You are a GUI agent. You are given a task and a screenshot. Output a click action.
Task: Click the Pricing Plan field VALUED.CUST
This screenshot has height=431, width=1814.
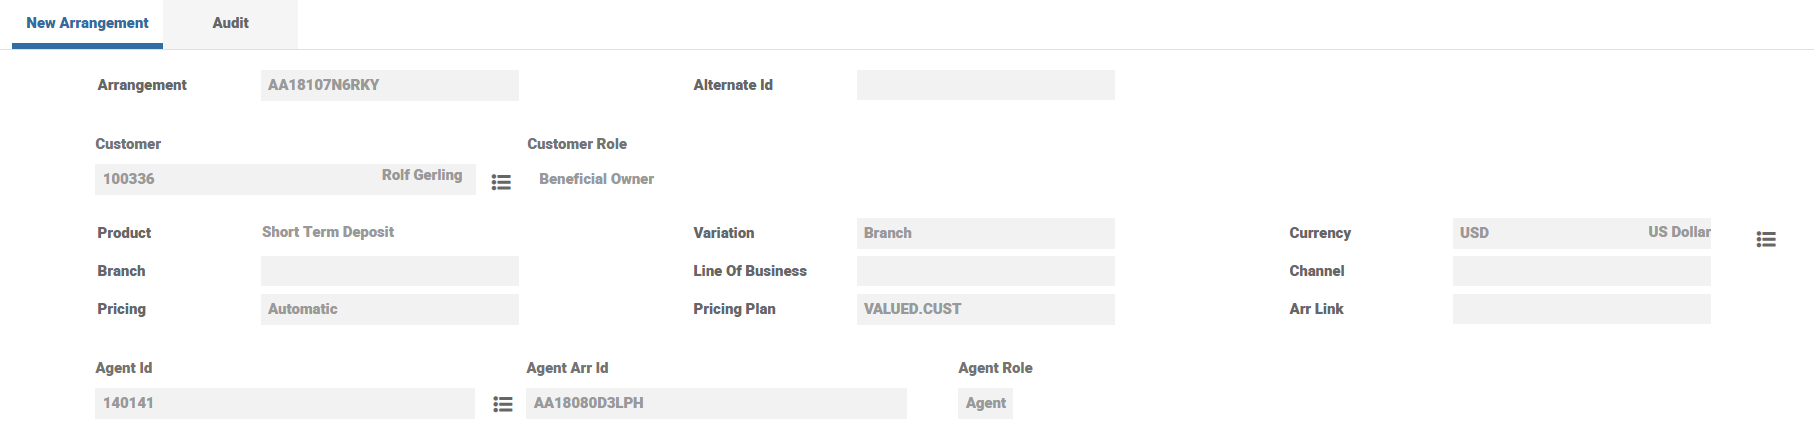[x=985, y=309]
